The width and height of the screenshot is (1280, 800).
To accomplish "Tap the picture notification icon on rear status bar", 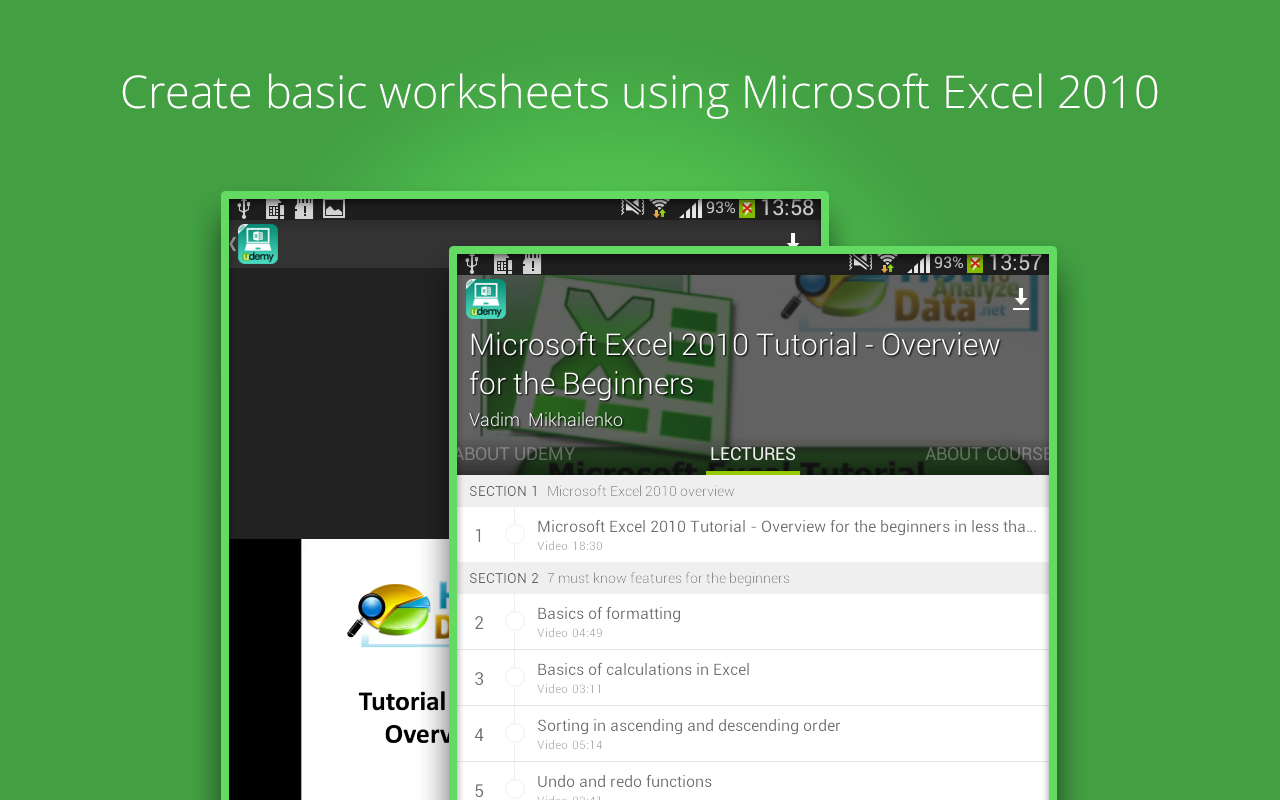I will (334, 209).
